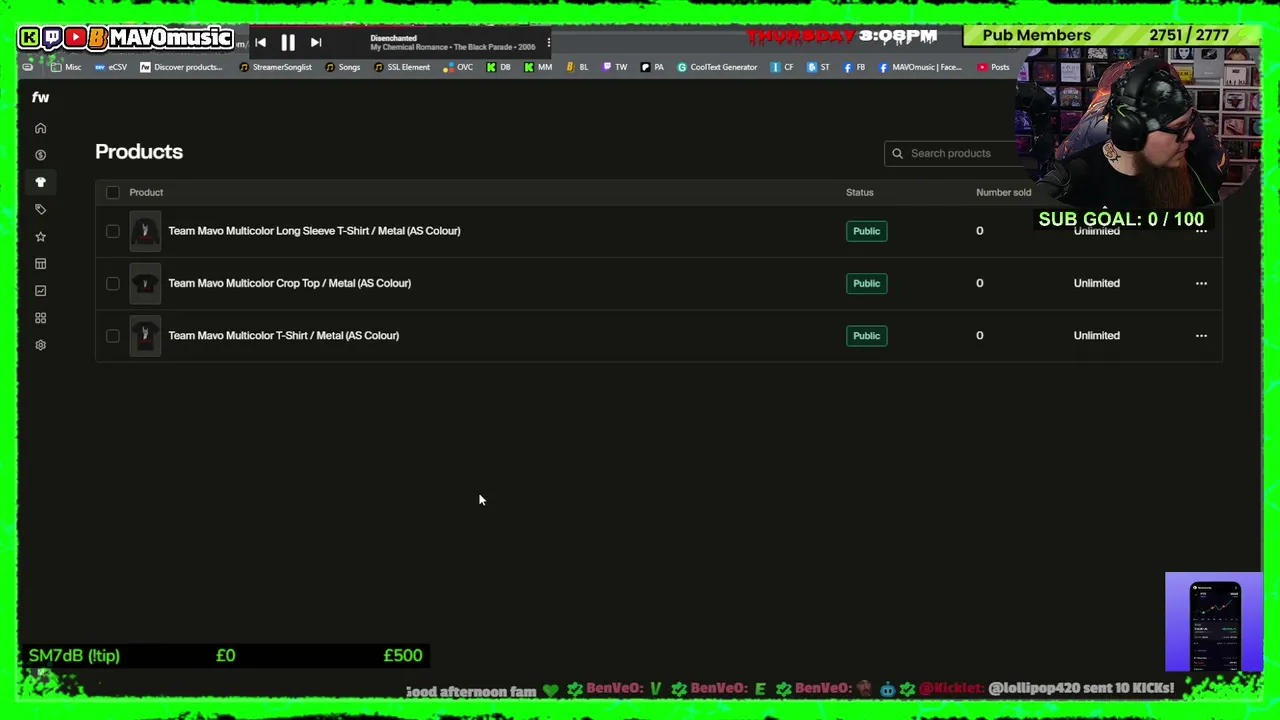The width and height of the screenshot is (1280, 720).
Task: Sort by the Number sold column header
Action: point(1003,192)
